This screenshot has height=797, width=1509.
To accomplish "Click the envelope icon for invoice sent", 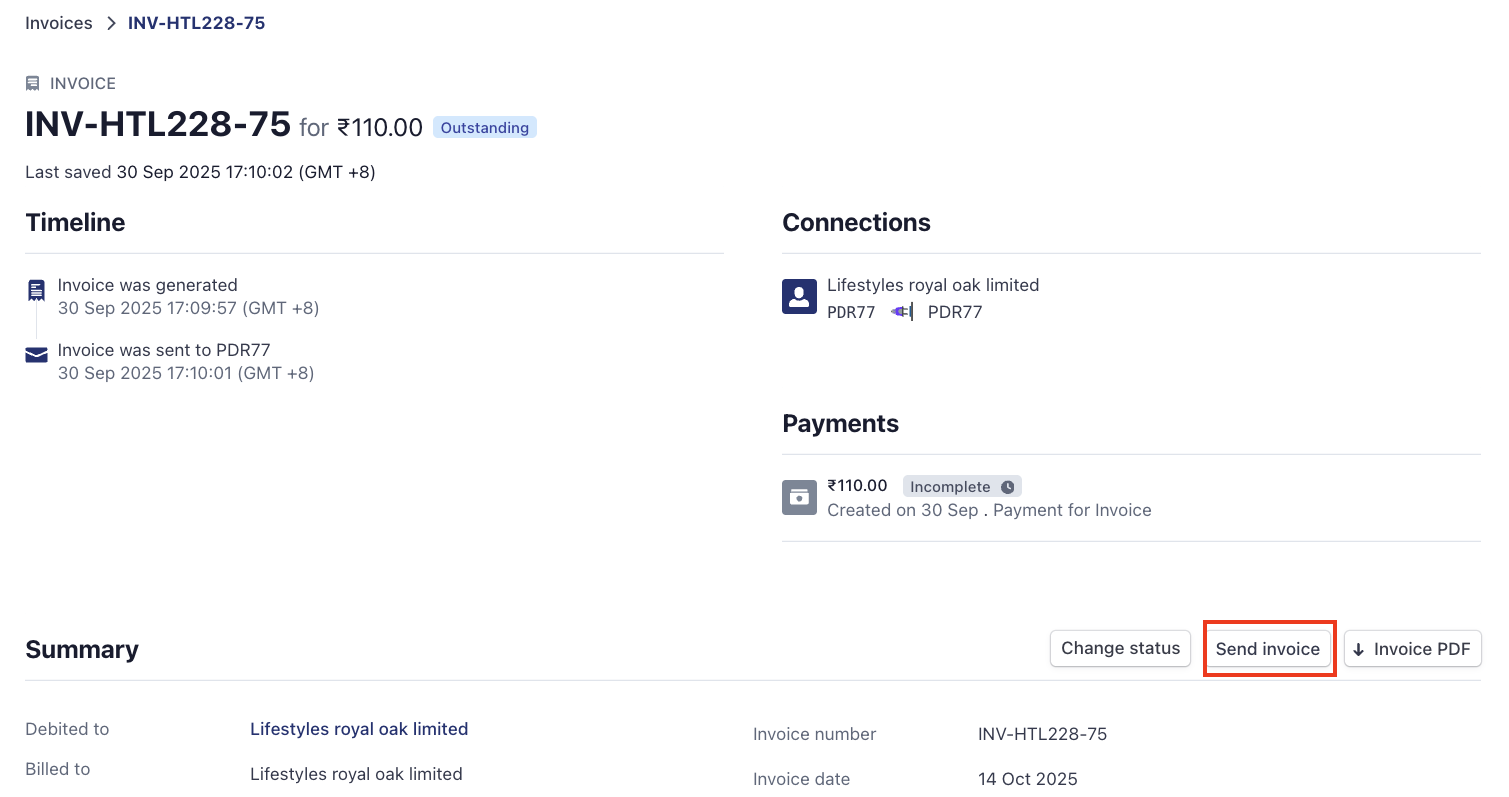I will [x=37, y=355].
